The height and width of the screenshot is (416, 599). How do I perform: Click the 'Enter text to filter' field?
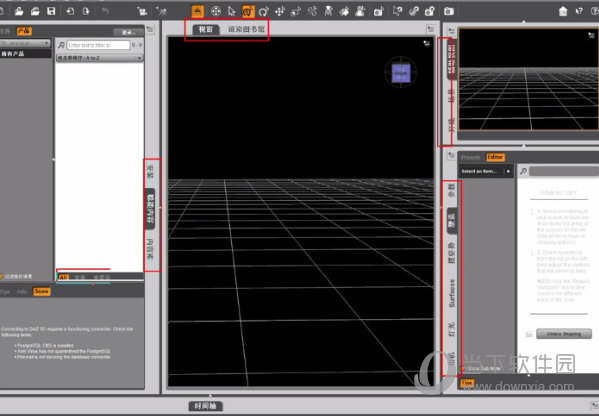(99, 45)
